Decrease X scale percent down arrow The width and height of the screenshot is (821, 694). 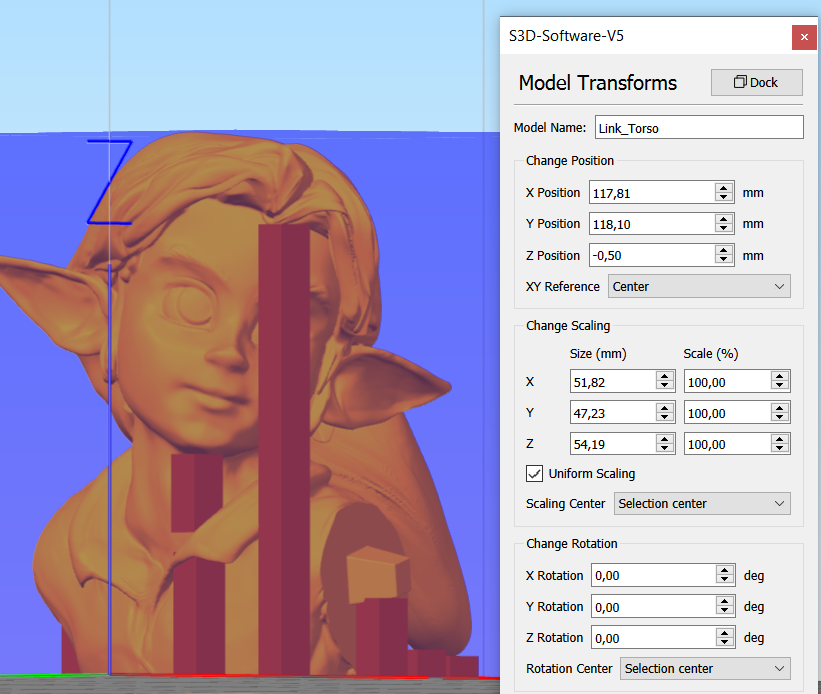[x=780, y=387]
